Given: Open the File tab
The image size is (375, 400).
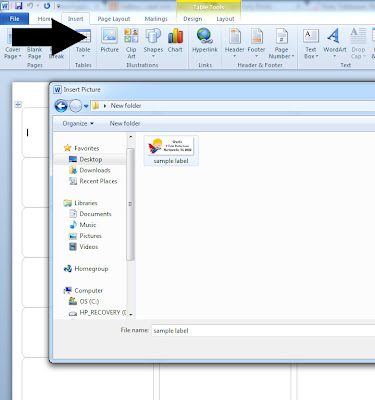Looking at the screenshot, I should 14,19.
